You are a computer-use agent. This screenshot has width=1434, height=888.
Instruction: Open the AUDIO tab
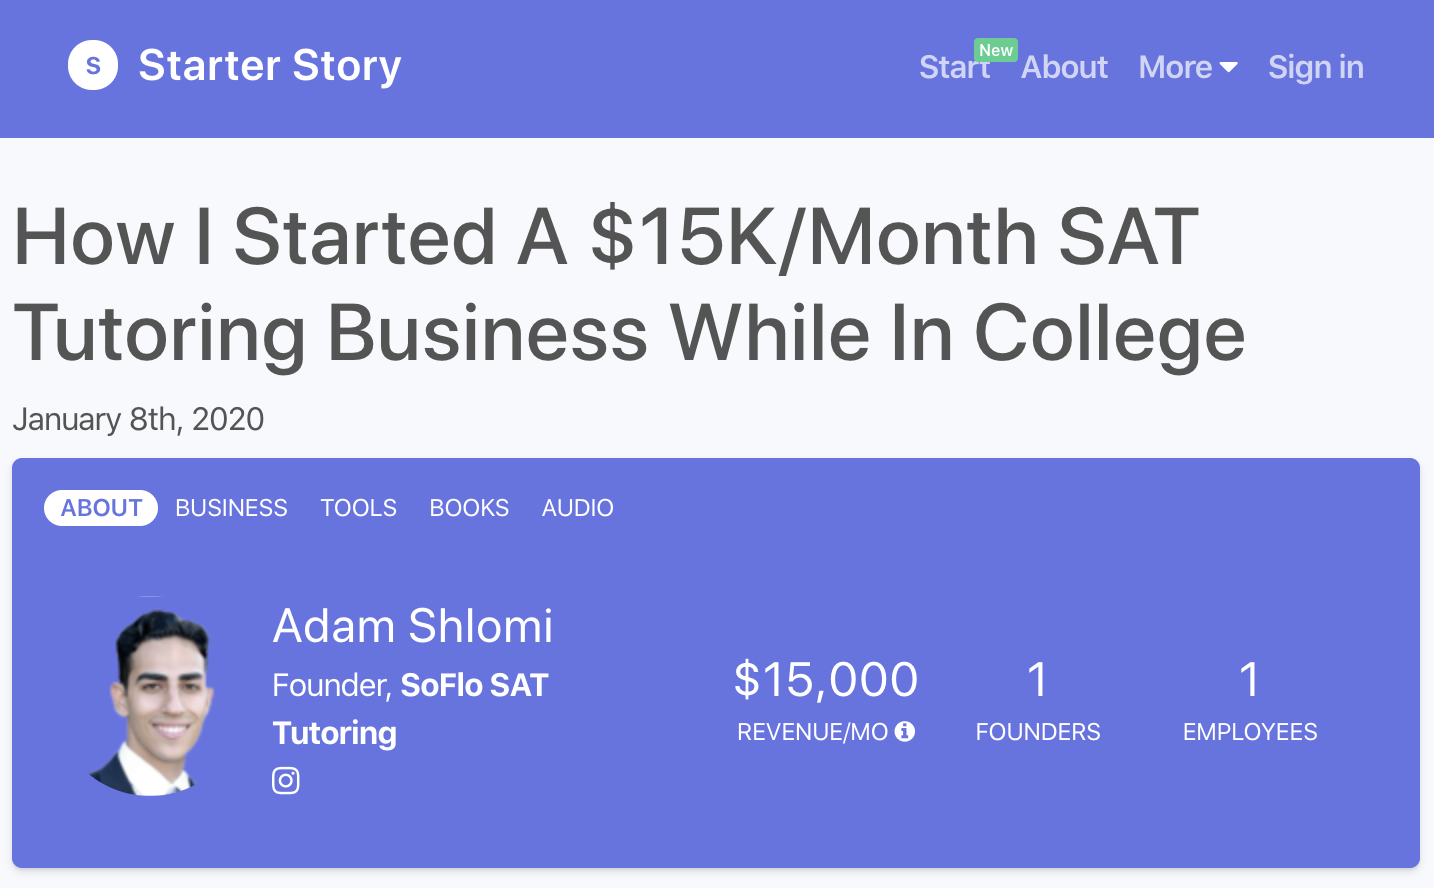click(x=577, y=508)
